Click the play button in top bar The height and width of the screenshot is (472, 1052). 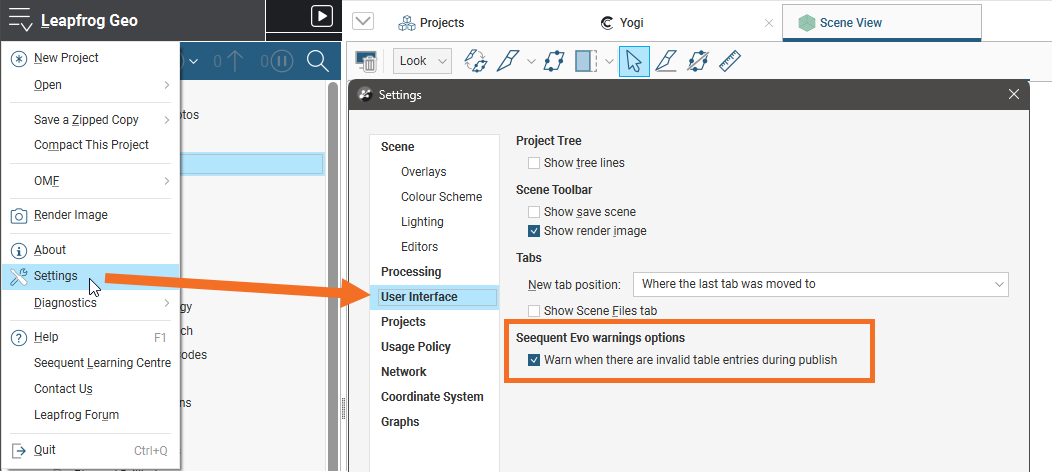[321, 16]
